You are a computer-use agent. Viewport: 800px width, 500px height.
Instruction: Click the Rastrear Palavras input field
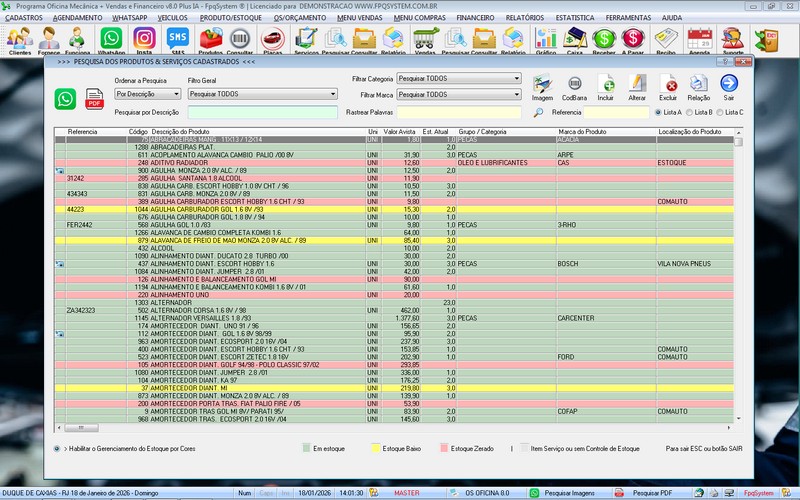pyautogui.click(x=458, y=112)
